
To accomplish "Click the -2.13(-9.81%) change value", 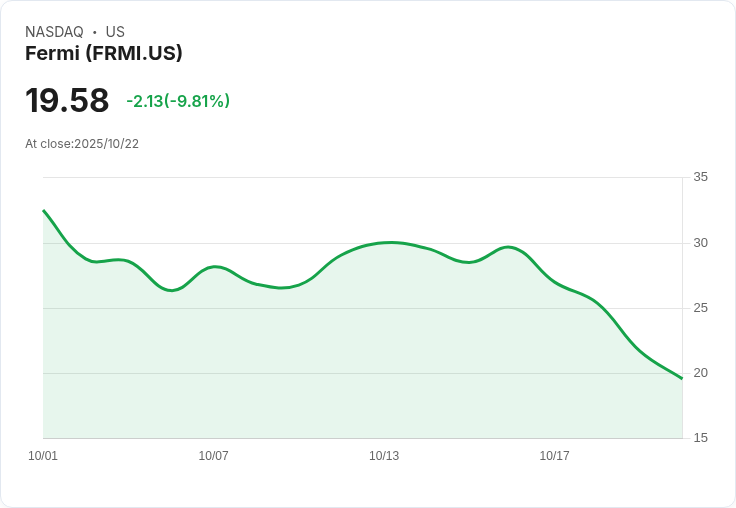I will coord(178,101).
